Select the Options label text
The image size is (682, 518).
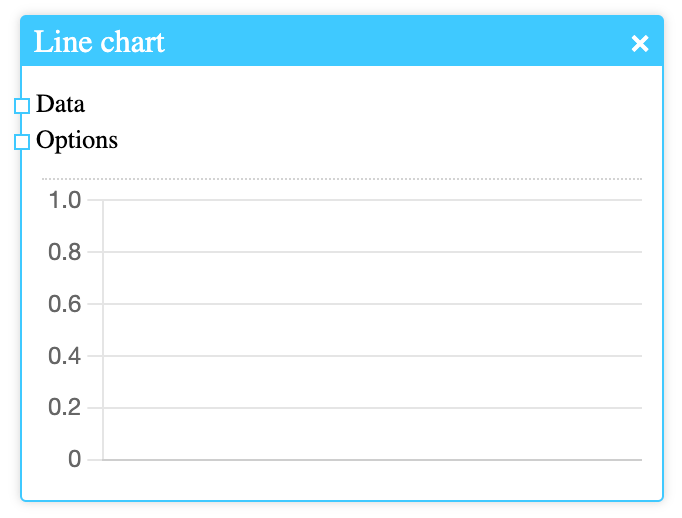[77, 140]
